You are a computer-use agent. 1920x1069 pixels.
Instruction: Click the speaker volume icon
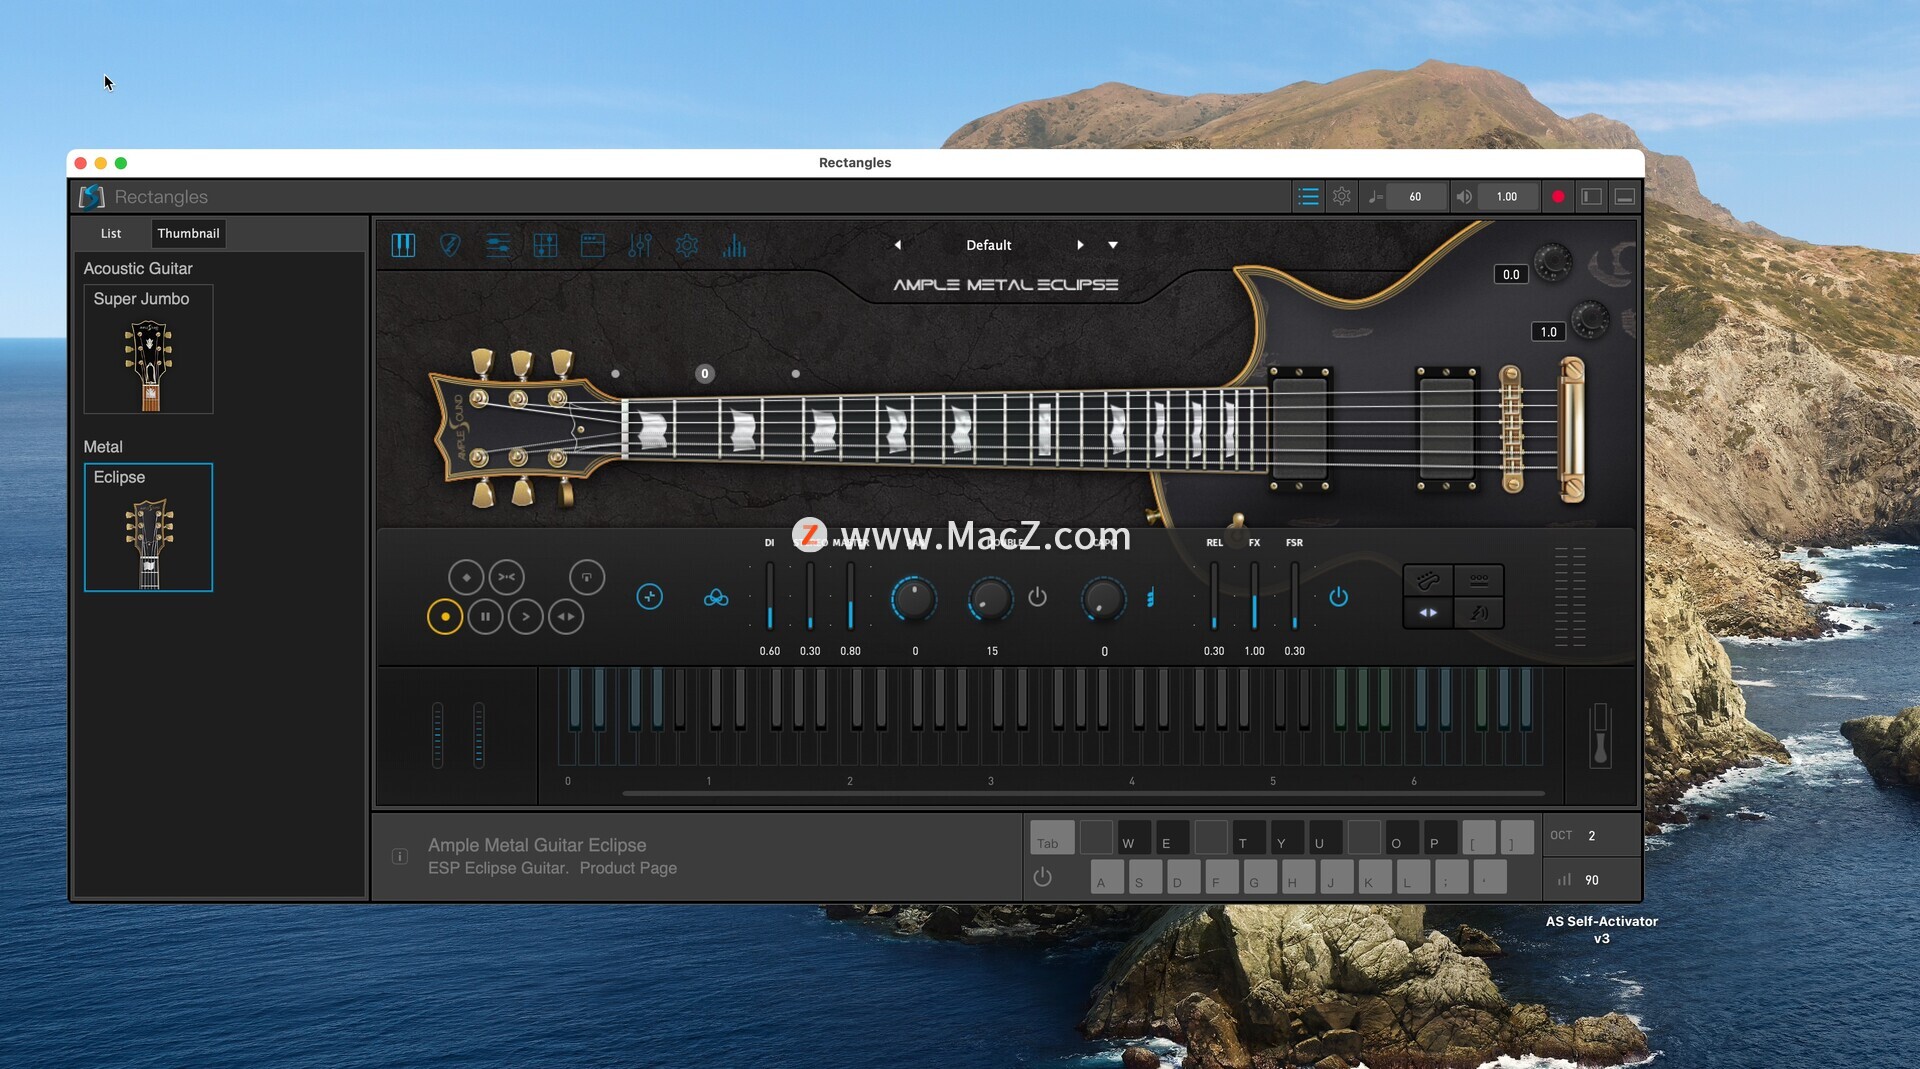pos(1464,197)
